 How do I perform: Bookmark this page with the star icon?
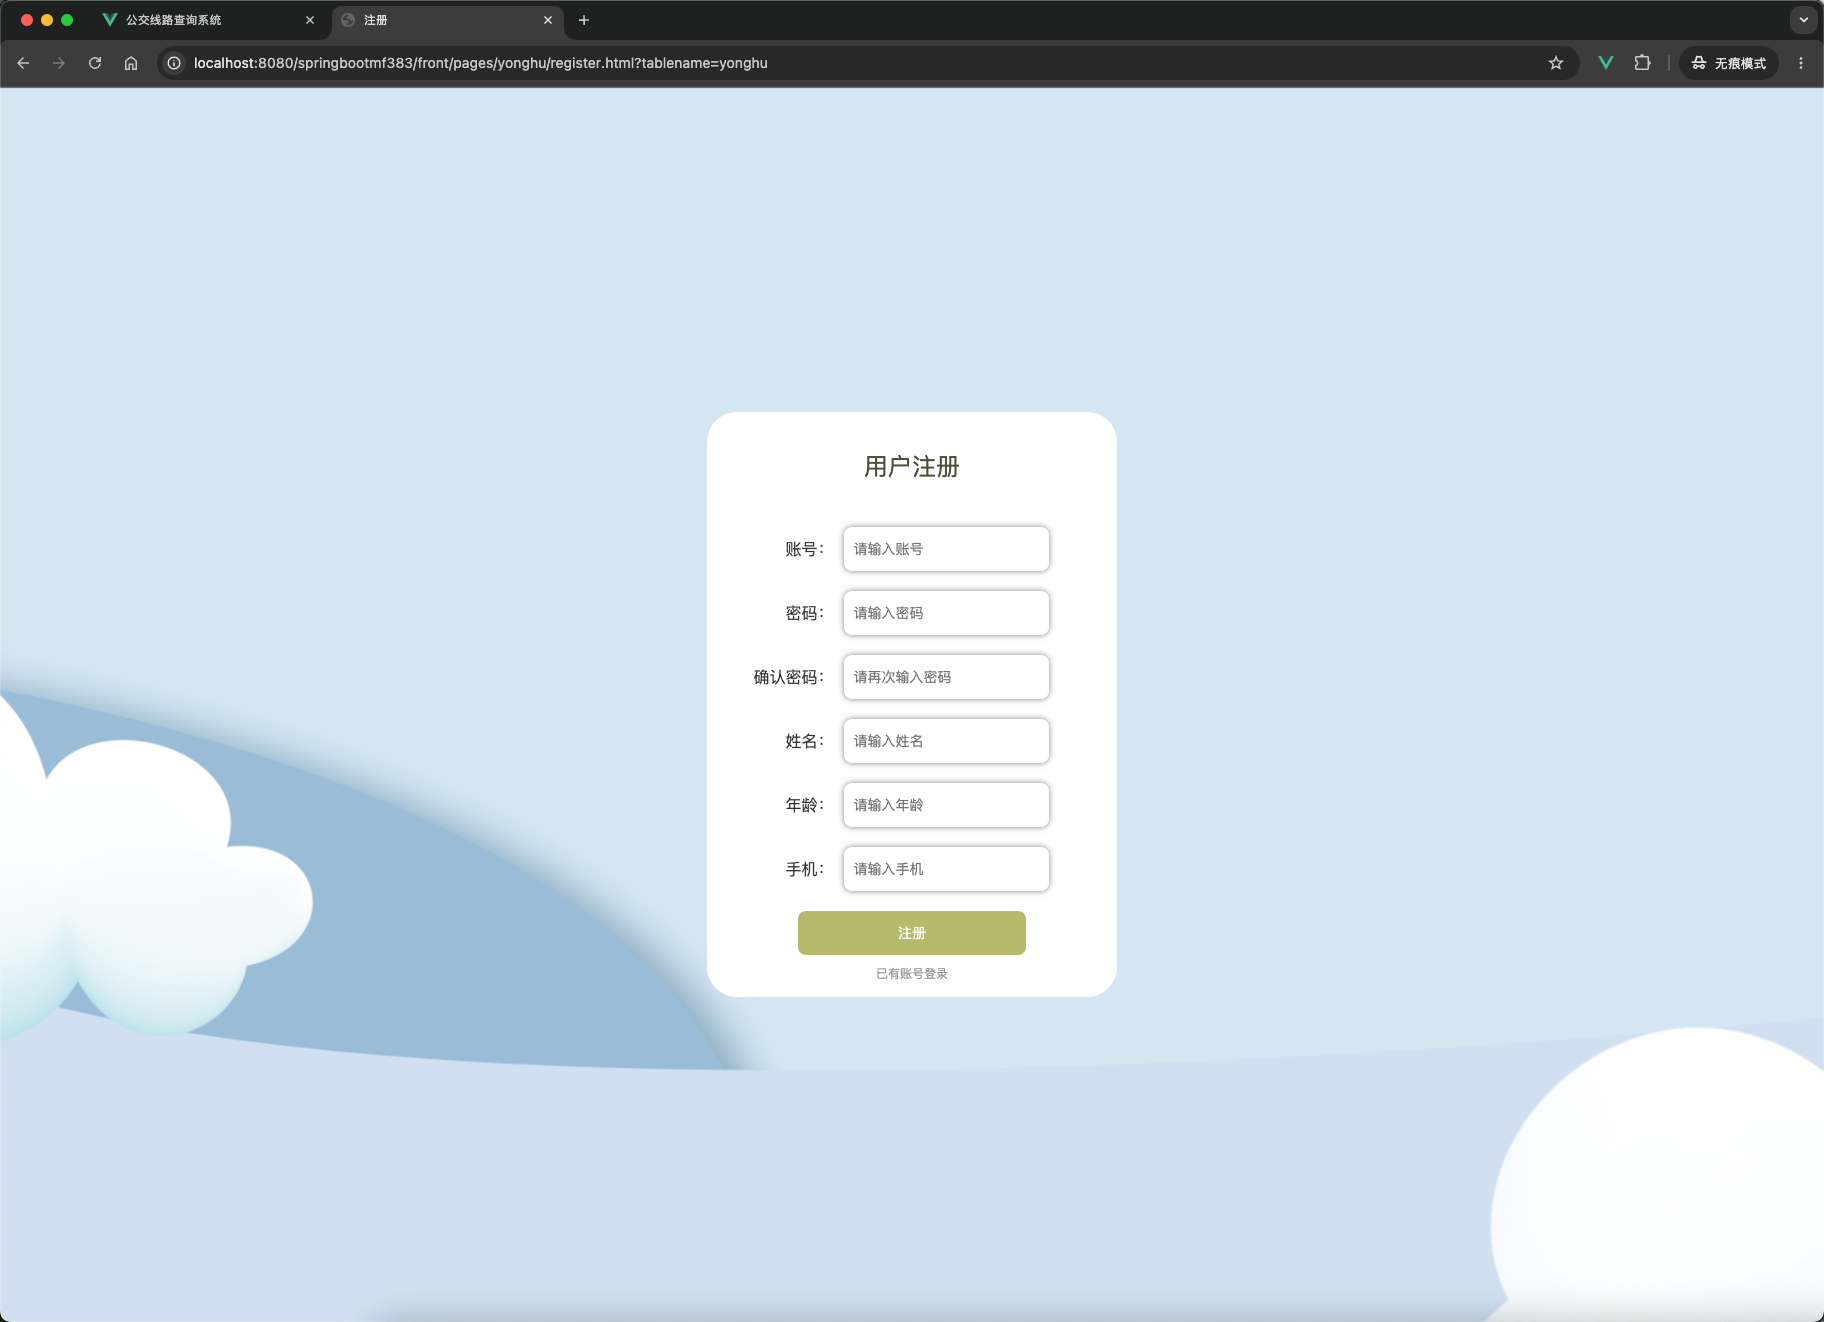pyautogui.click(x=1556, y=63)
